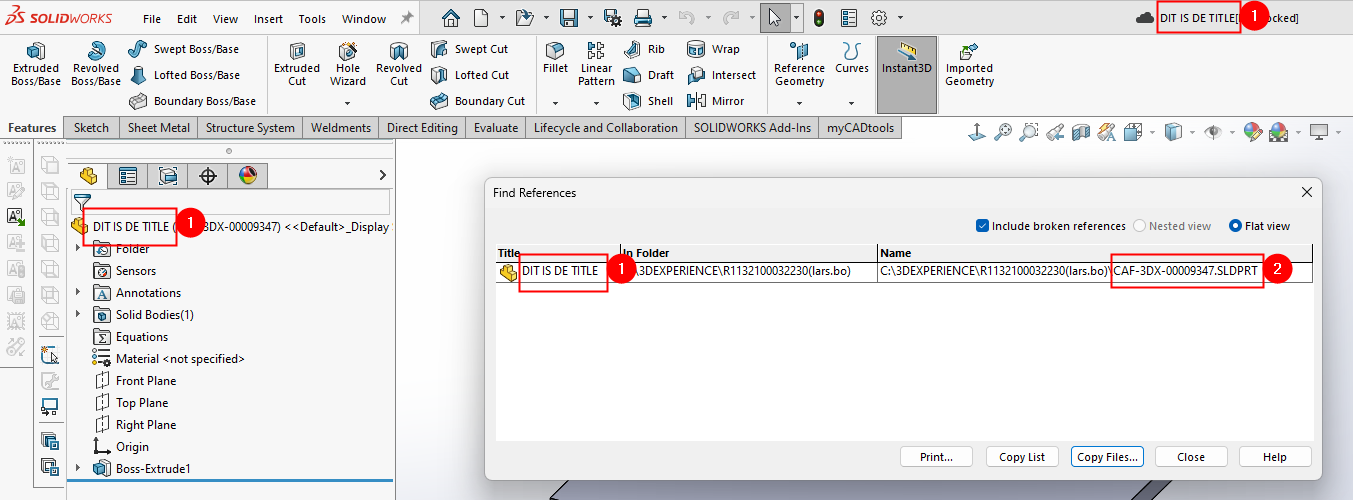Switch to the Evaluate tab

[x=496, y=128]
